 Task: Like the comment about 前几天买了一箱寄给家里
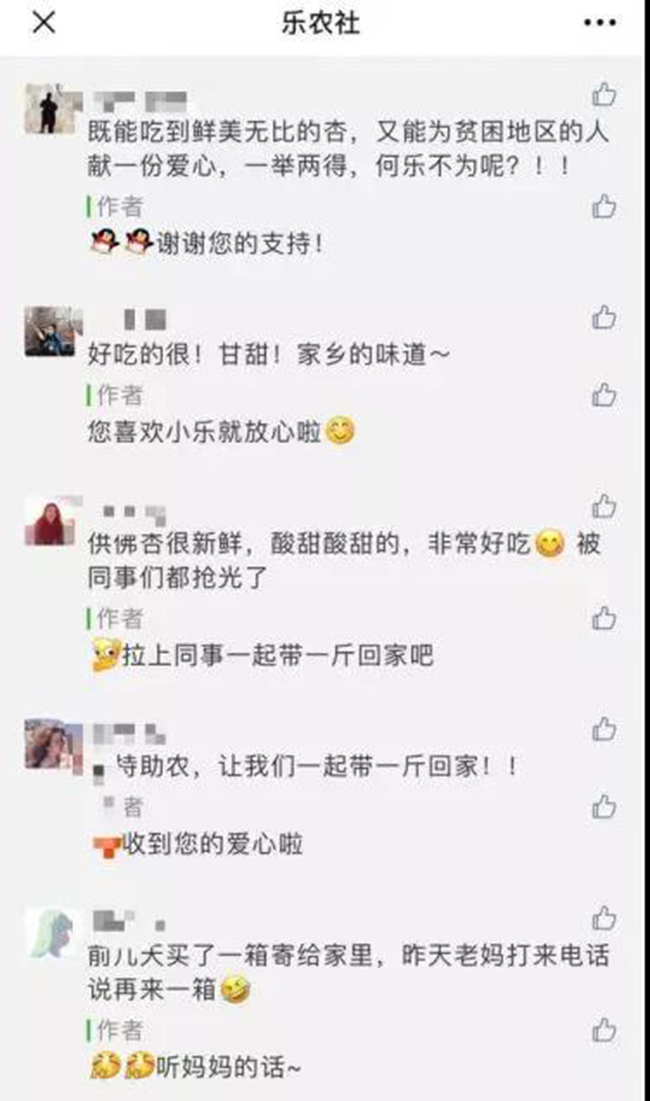pos(604,918)
